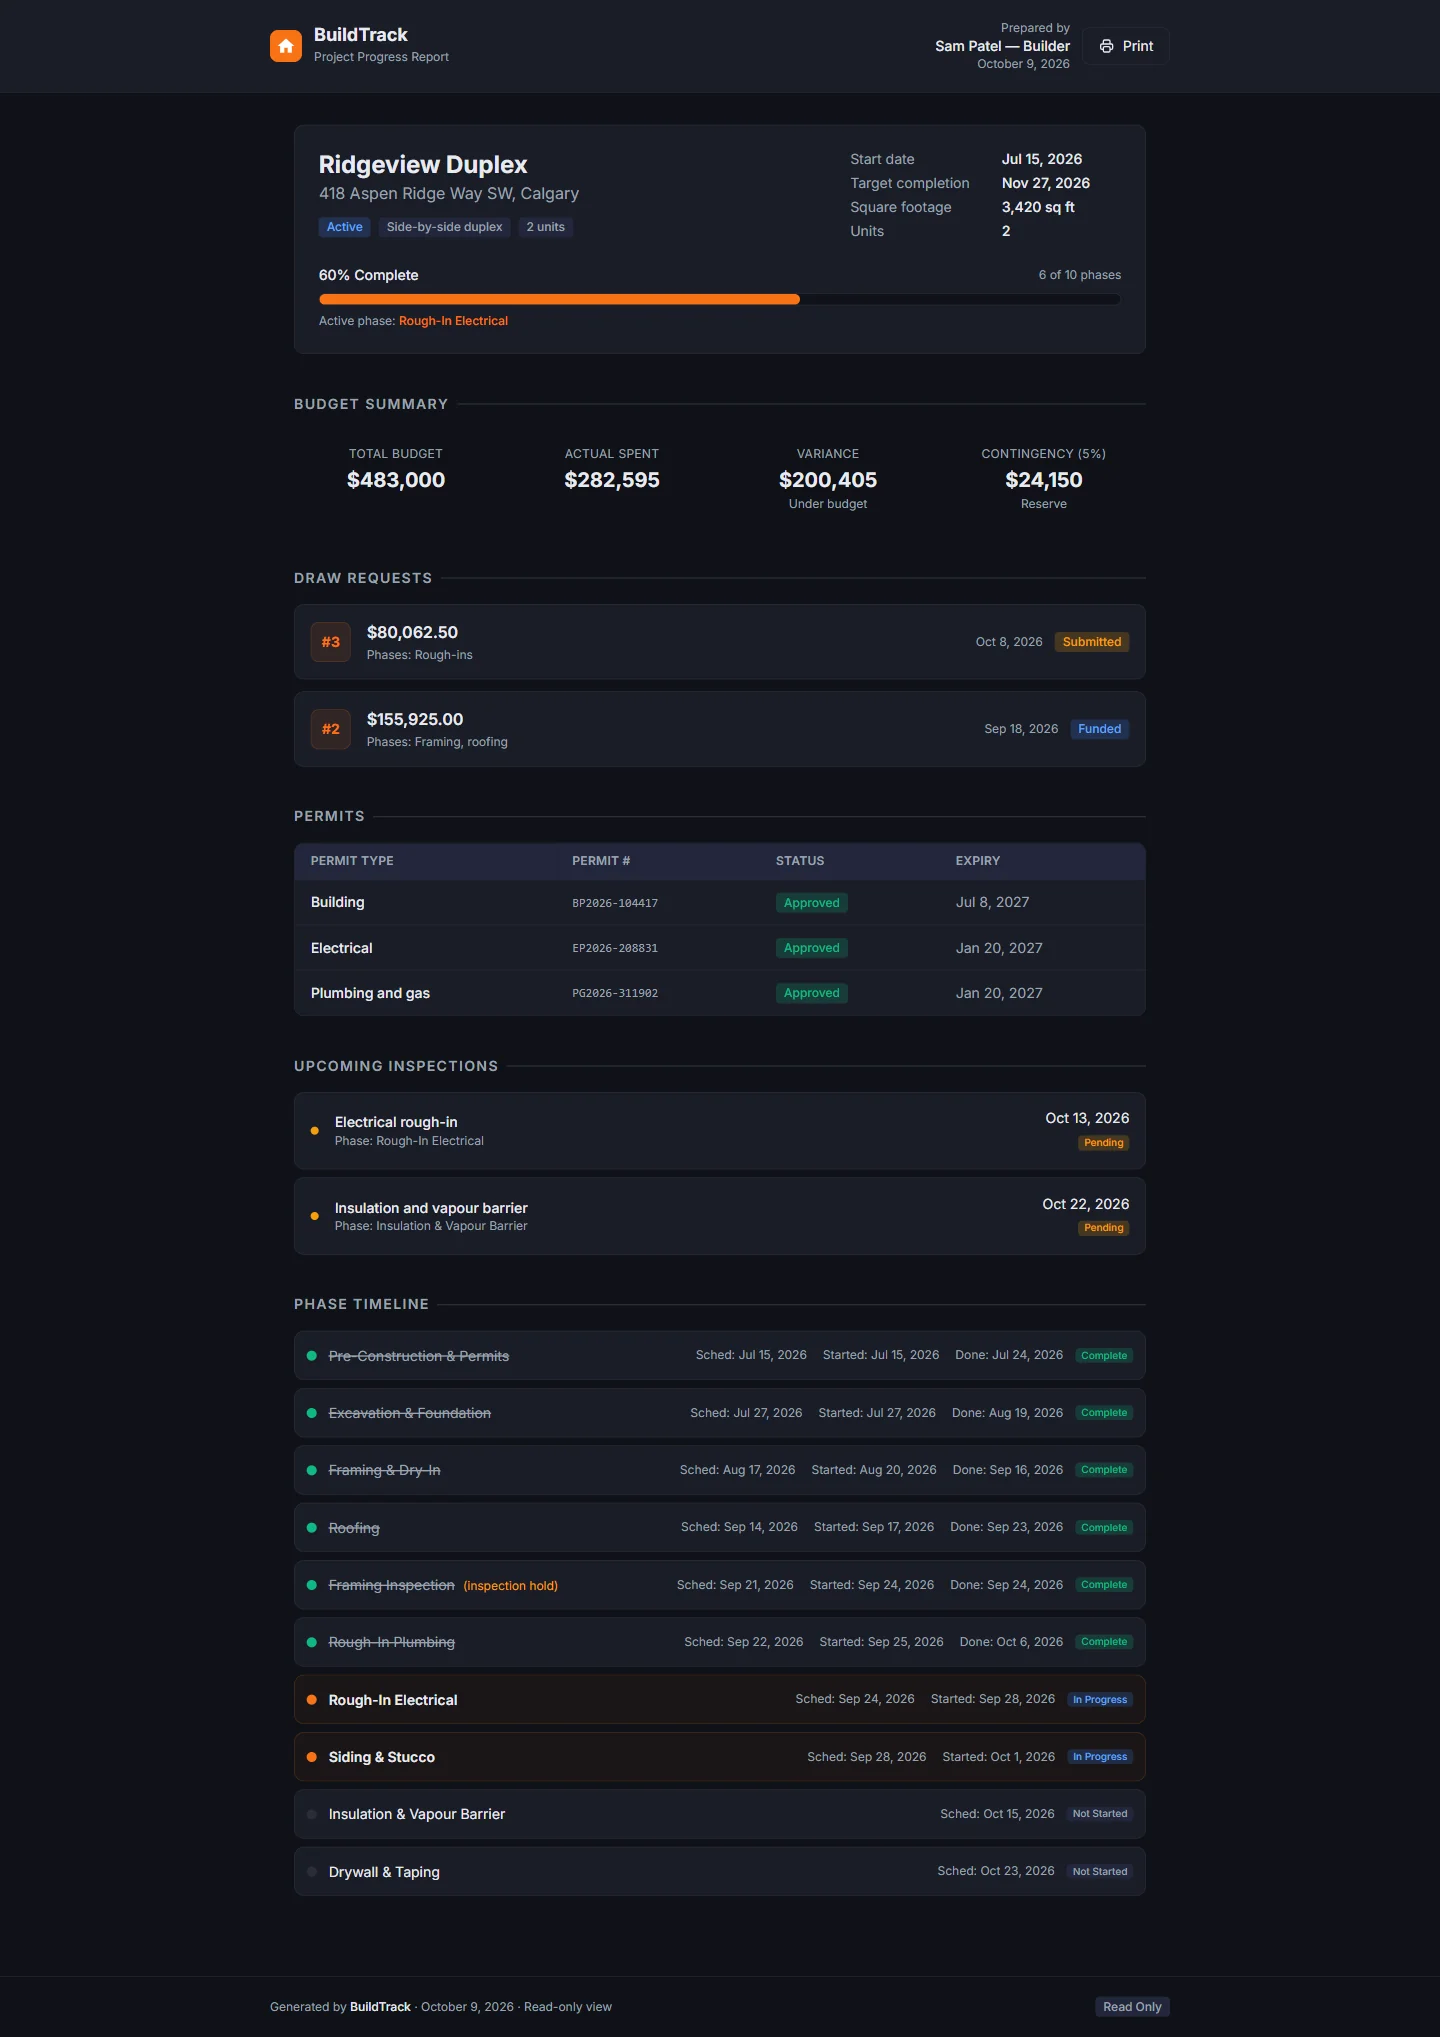Image resolution: width=1440 pixels, height=2037 pixels.
Task: Click Approved badge in Plumbing and gas row
Action: tap(812, 993)
